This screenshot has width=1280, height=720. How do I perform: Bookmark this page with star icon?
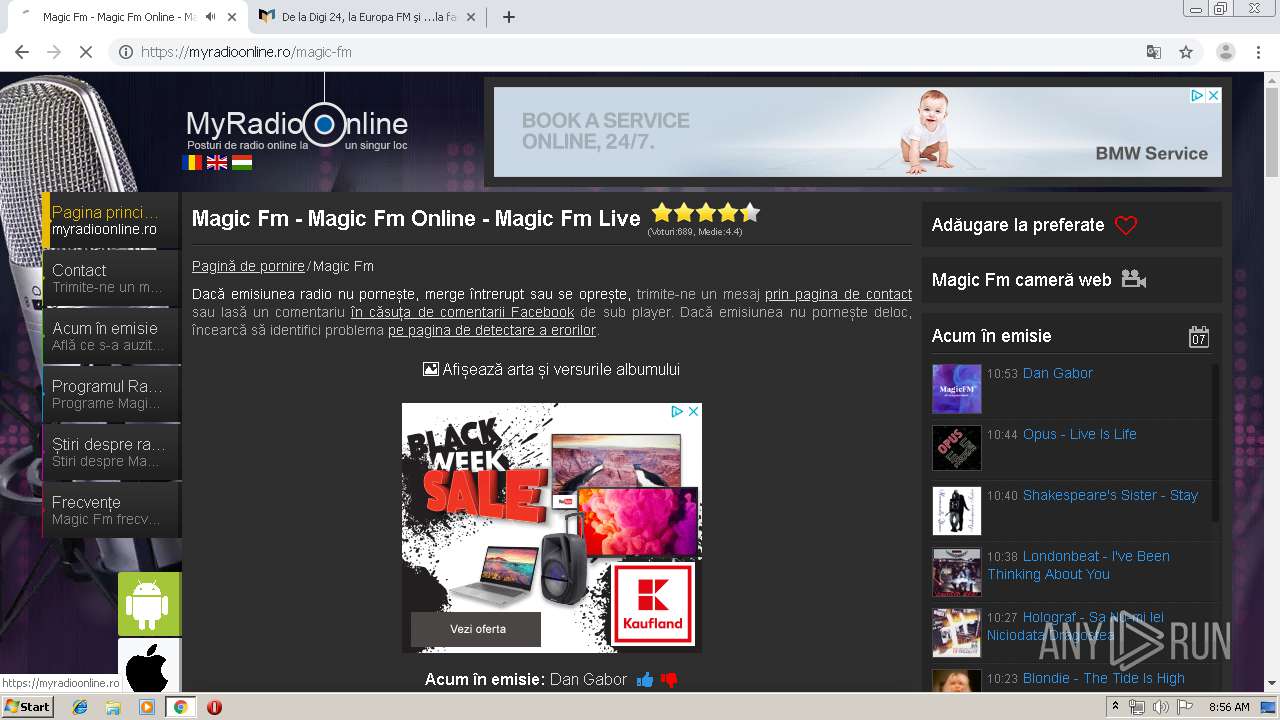point(1186,52)
